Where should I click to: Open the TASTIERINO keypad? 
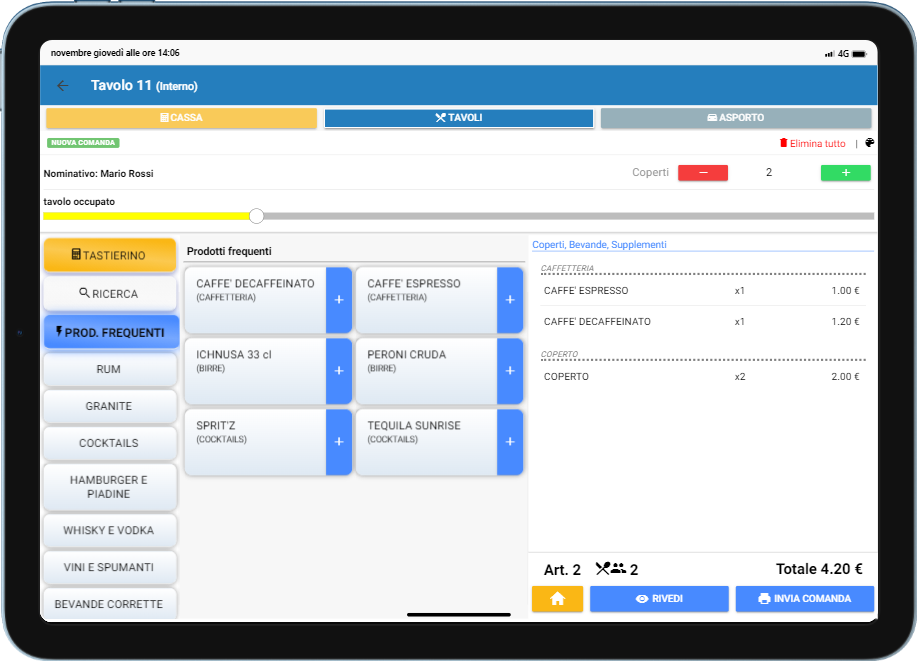pyautogui.click(x=109, y=255)
